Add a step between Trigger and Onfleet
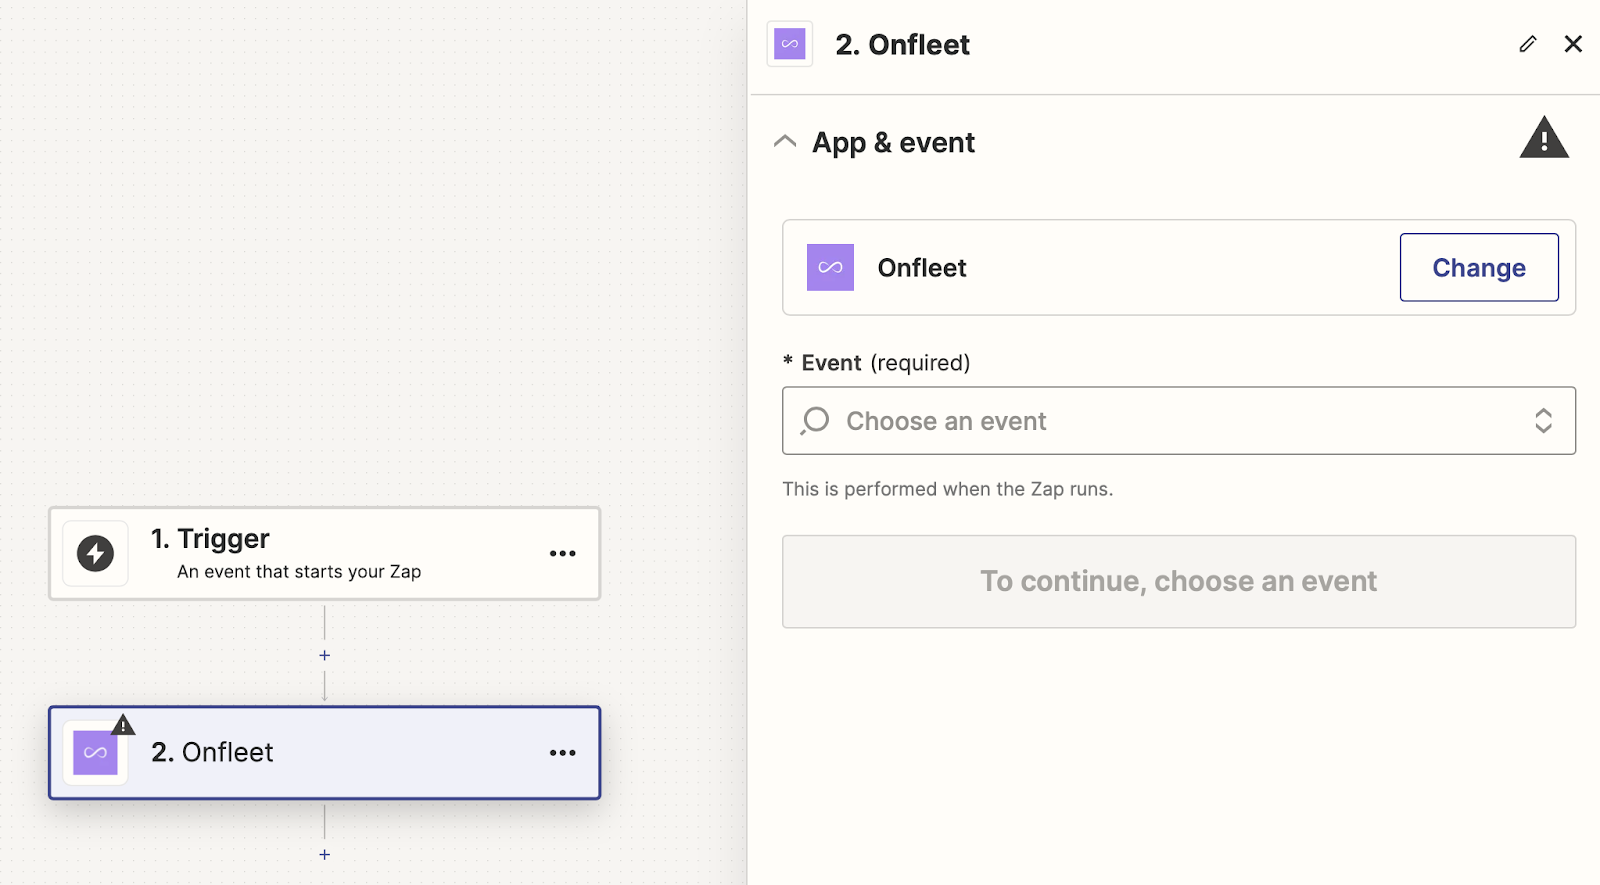Viewport: 1600px width, 885px height. click(x=324, y=655)
